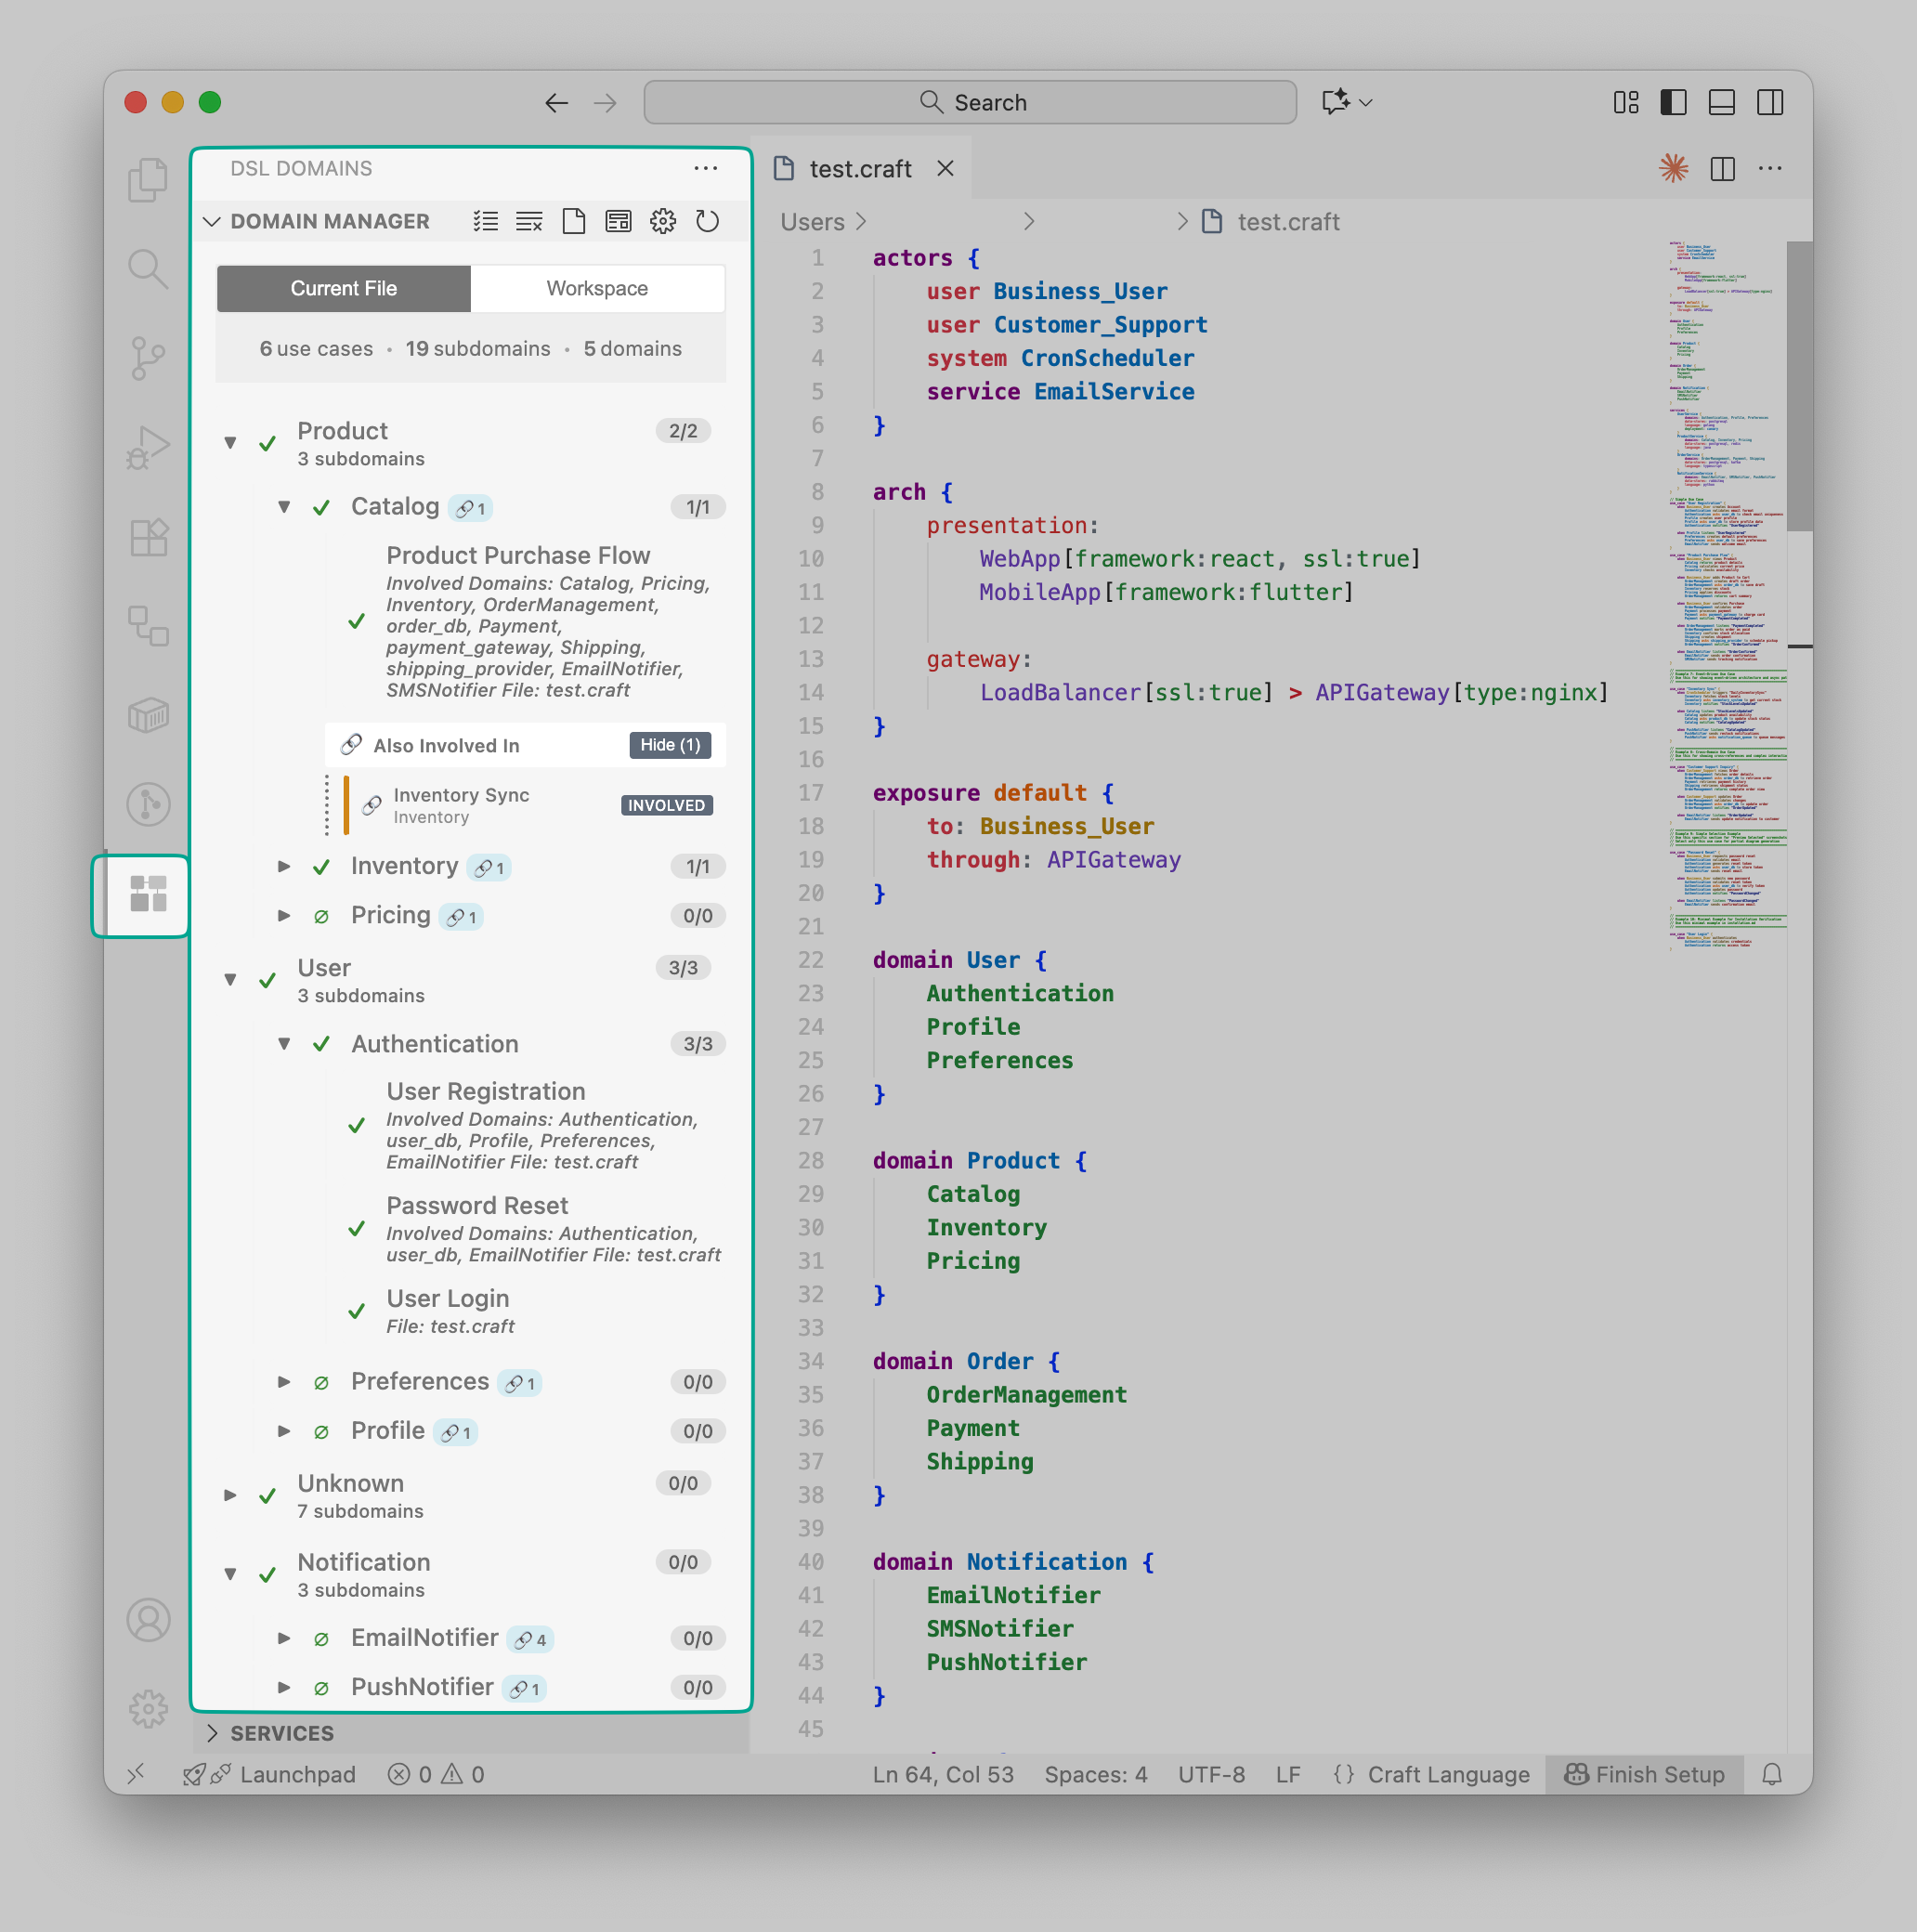Collapse the Catalog subdomain
1917x1932 pixels.
(284, 507)
